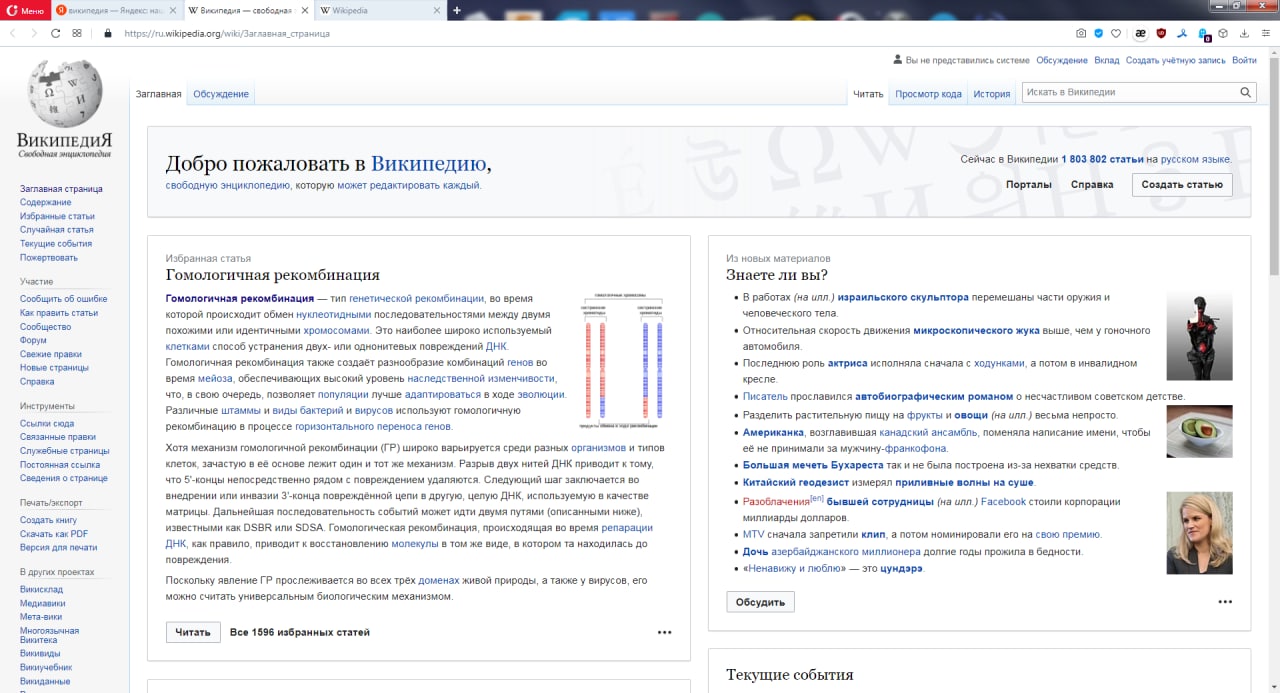
Task: Open the Справка link in the welcome banner
Action: coord(1092,185)
